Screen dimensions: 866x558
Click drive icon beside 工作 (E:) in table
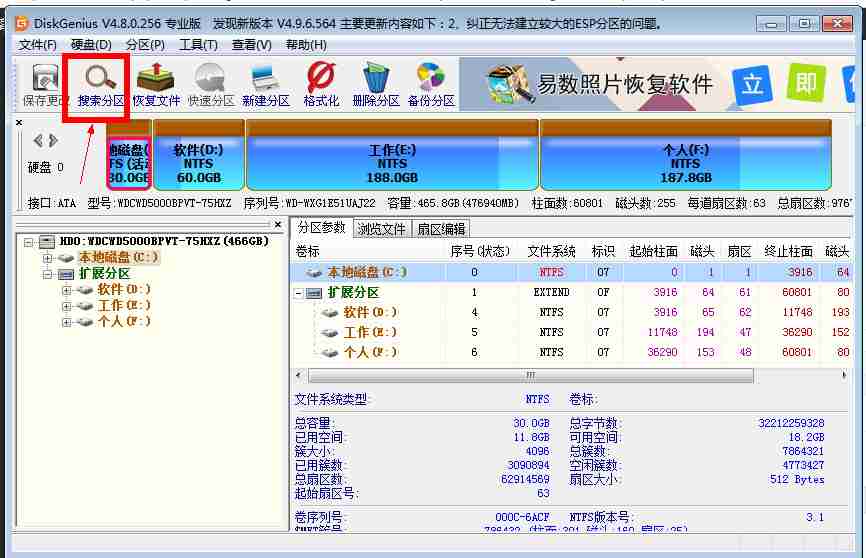(330, 333)
